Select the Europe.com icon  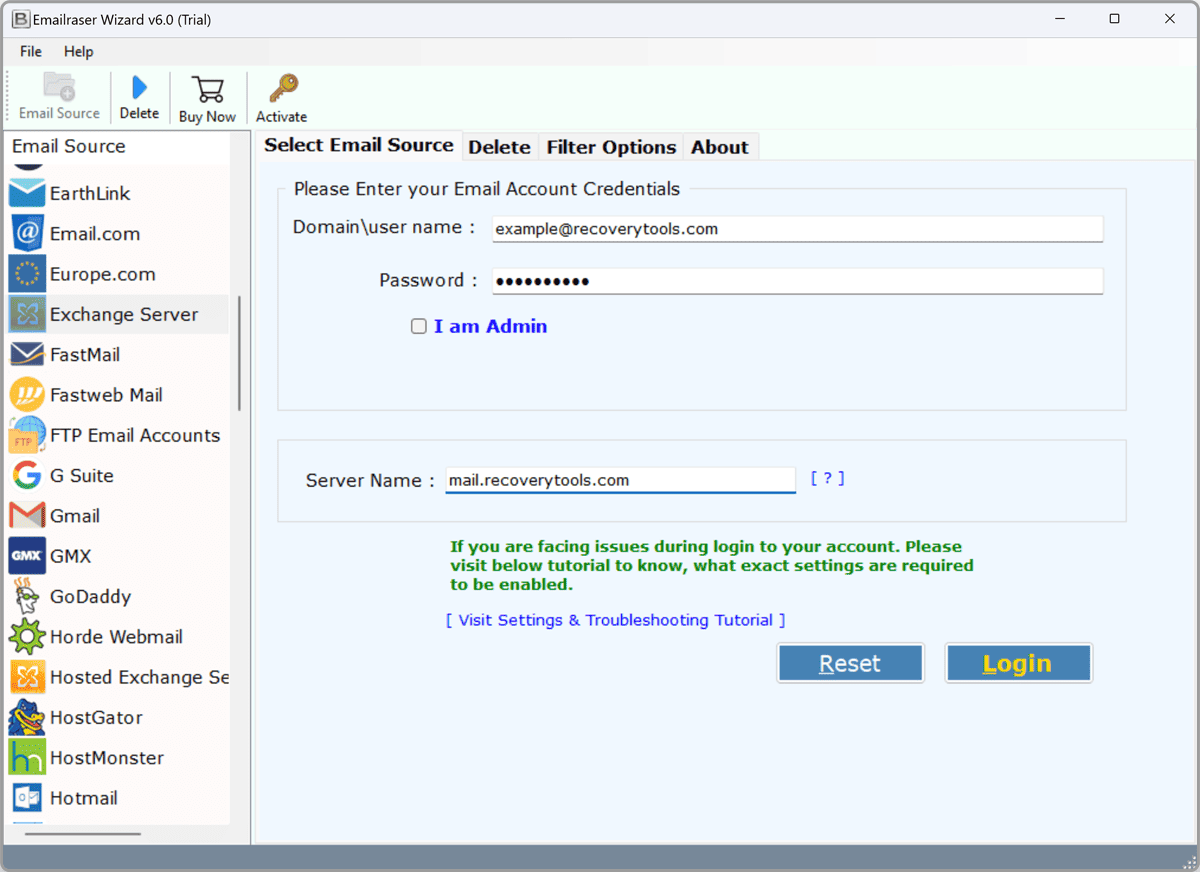point(27,274)
